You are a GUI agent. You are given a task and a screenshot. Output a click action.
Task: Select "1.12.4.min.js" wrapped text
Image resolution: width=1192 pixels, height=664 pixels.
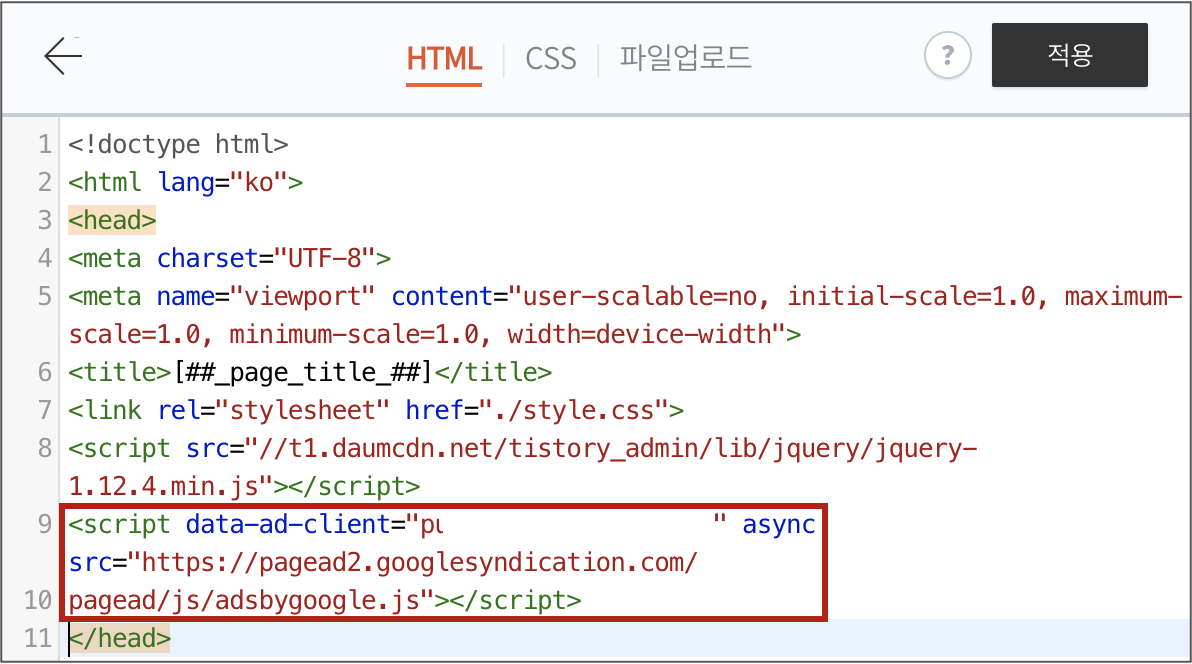coord(163,487)
